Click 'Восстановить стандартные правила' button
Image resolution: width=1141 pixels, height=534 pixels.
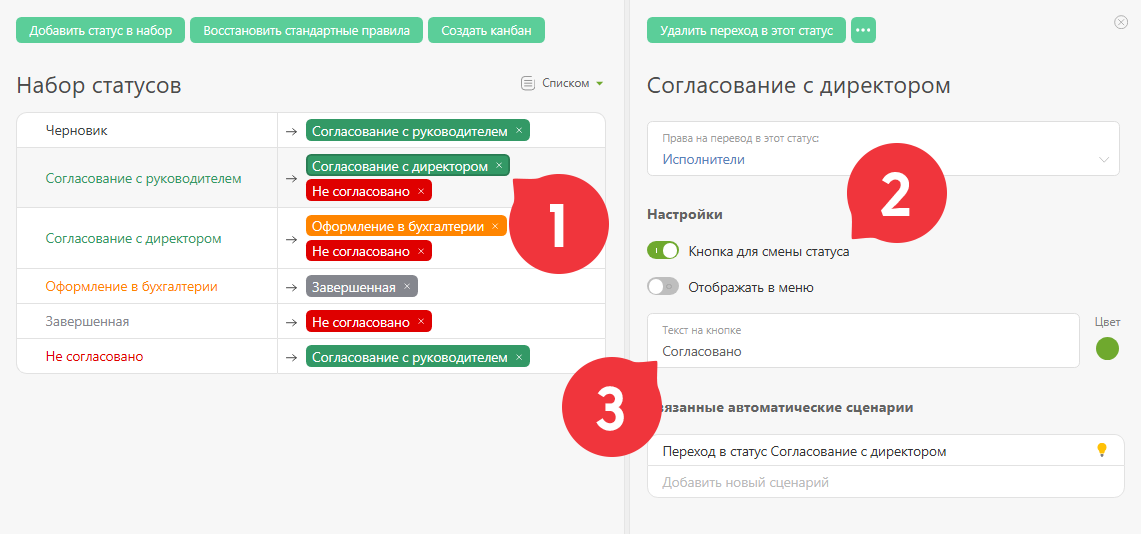click(306, 31)
